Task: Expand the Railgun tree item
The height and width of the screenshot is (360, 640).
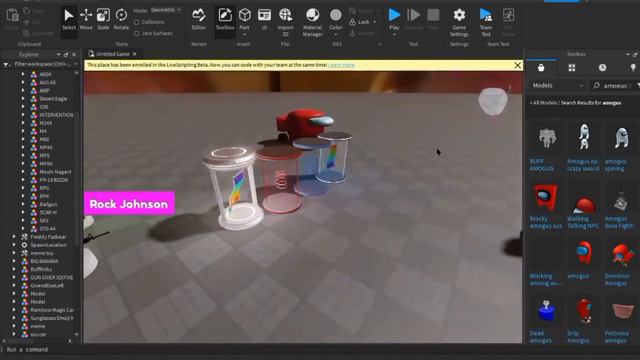Action: [23, 204]
